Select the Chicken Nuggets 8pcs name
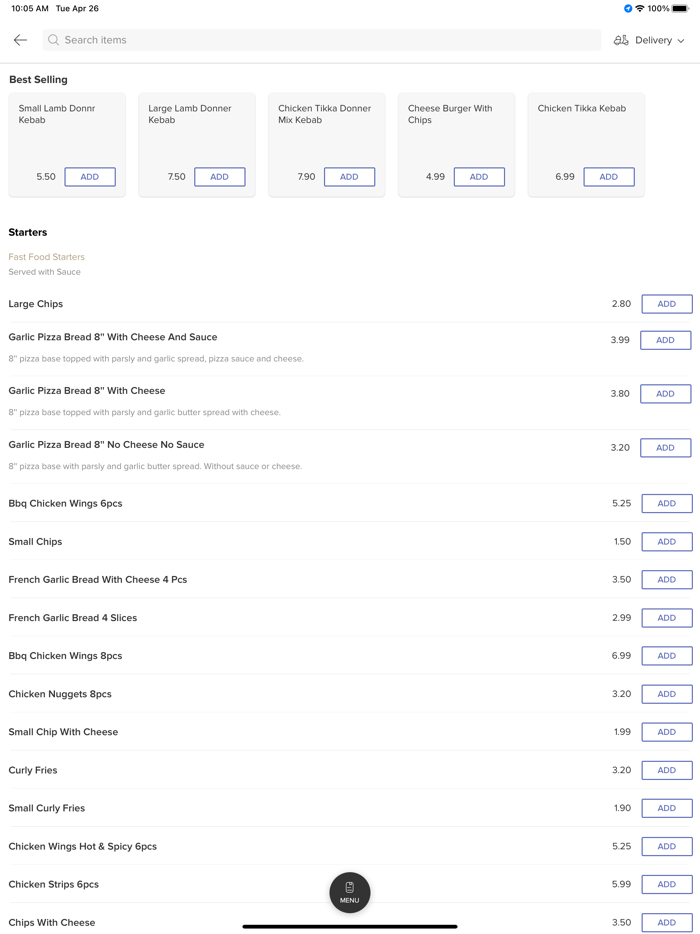 coord(60,694)
